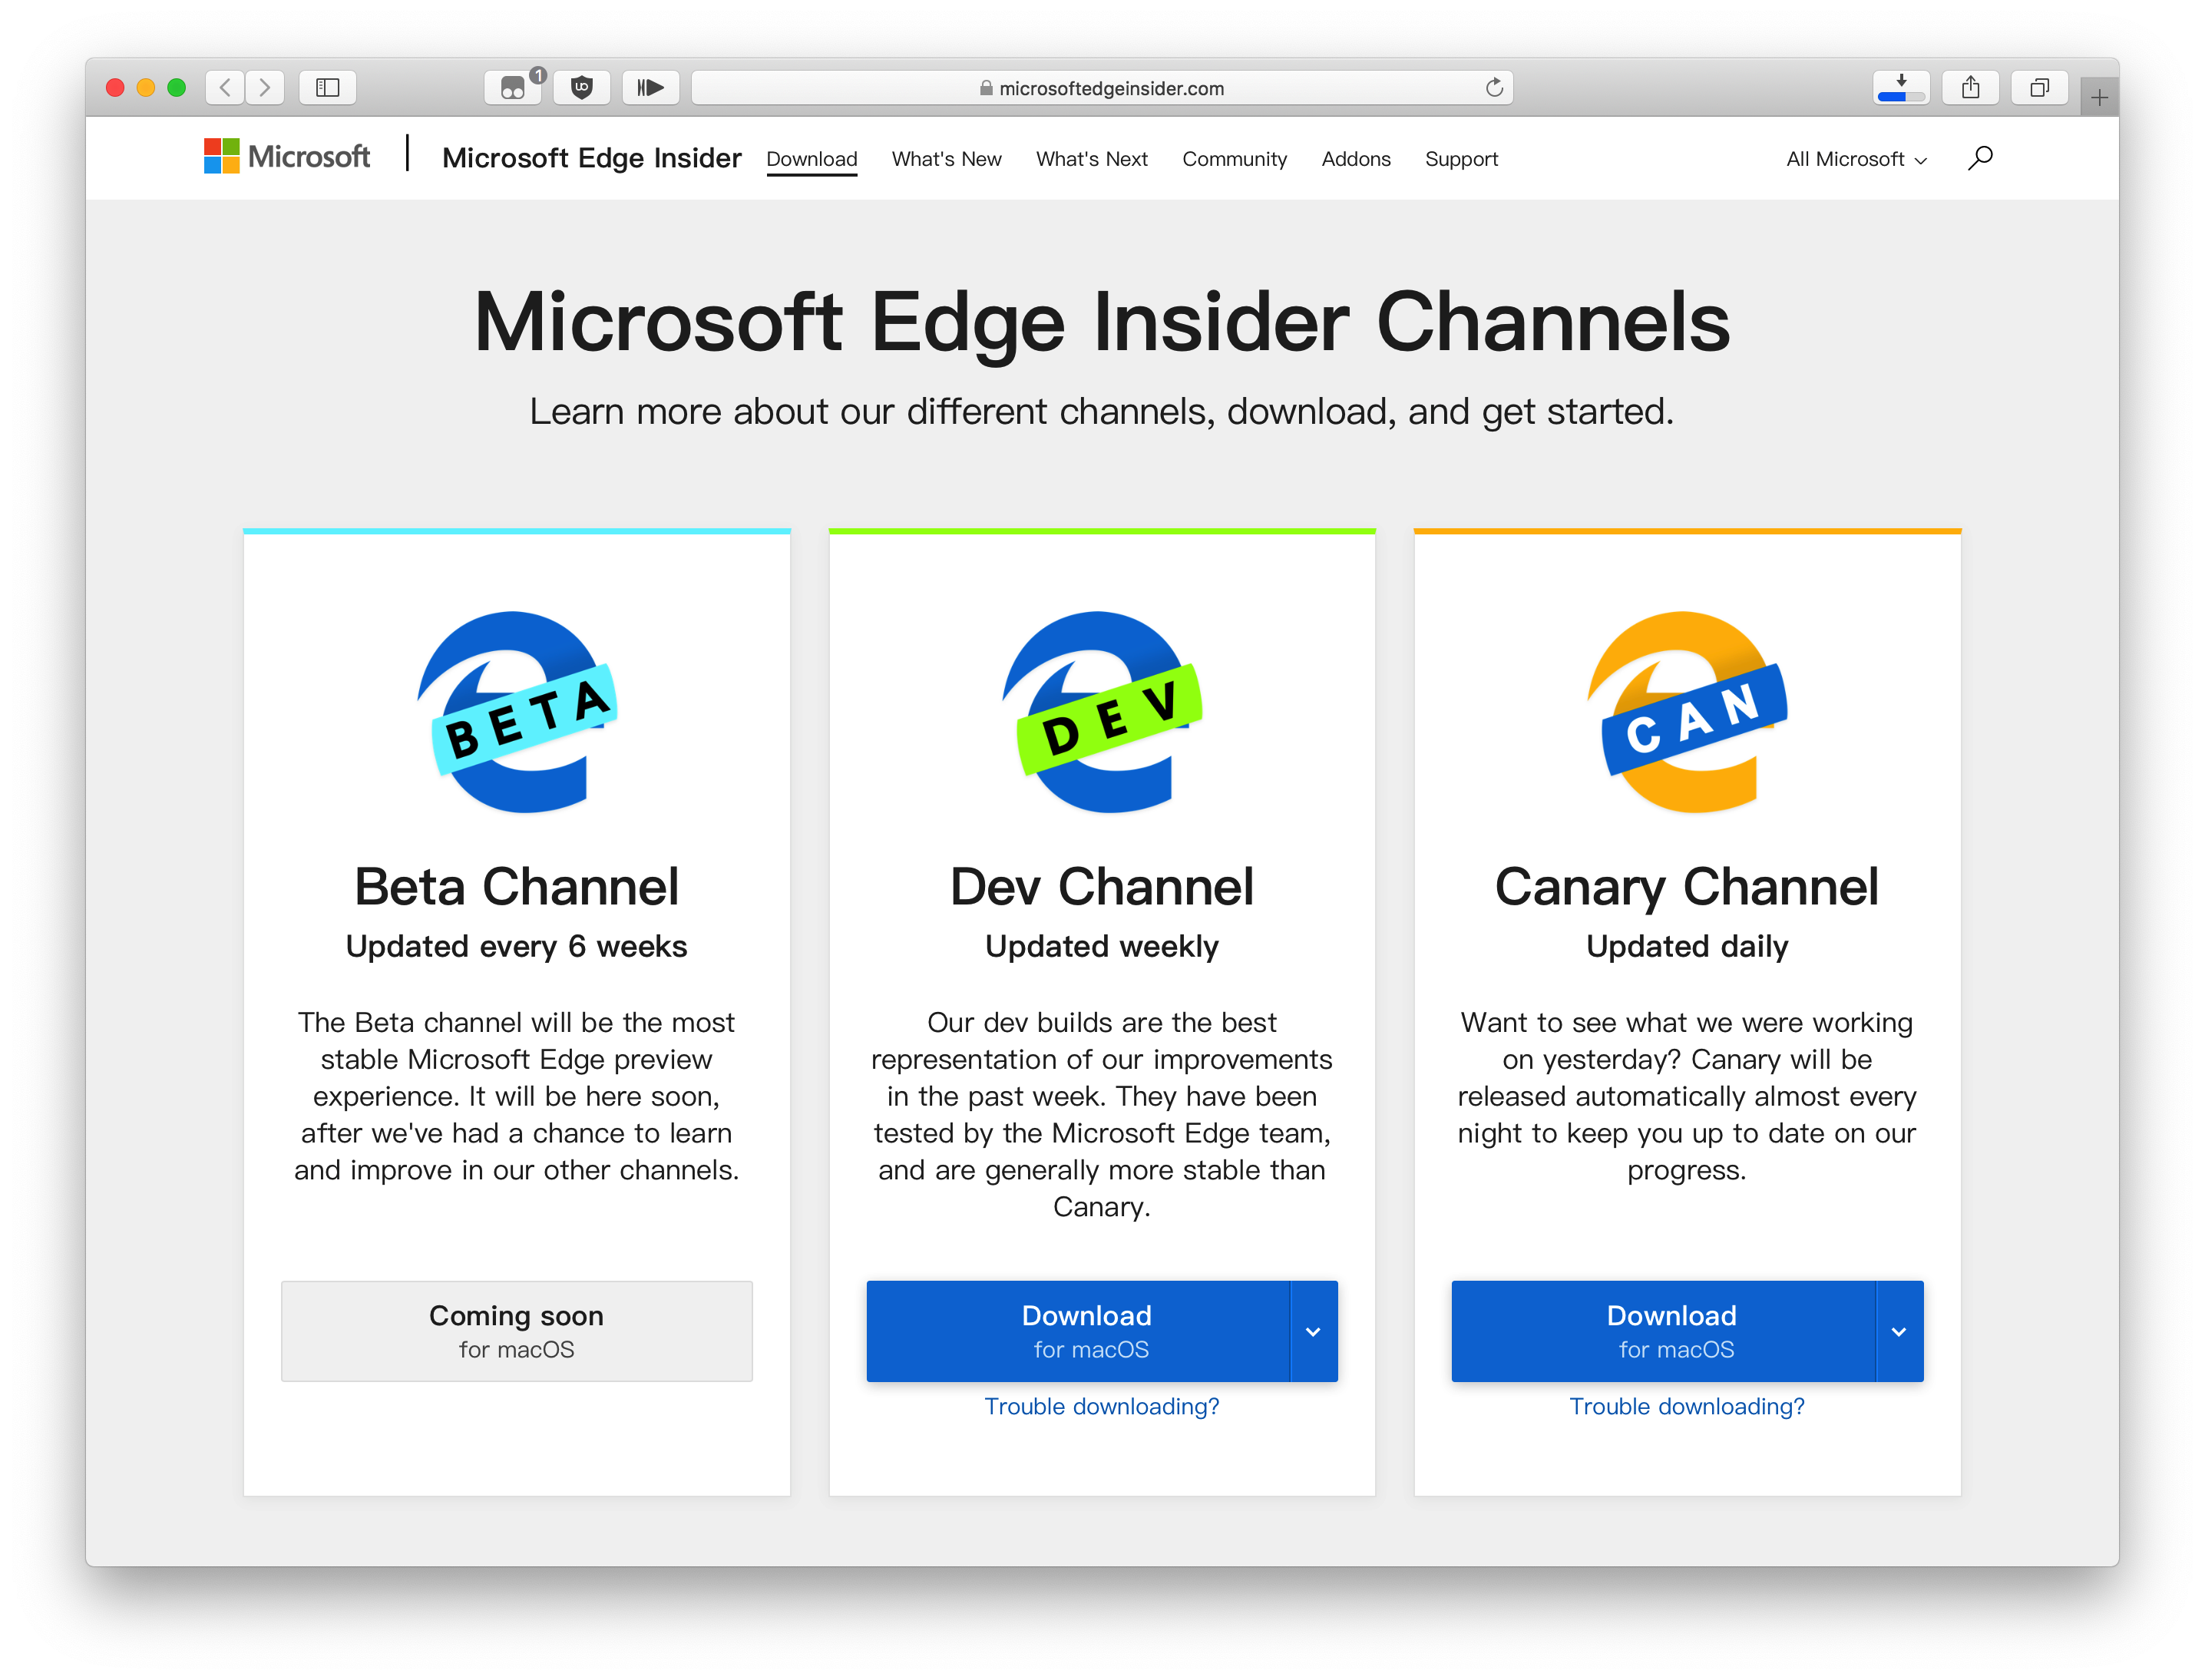
Task: Open the Microsoft Edge Insider home link
Action: (592, 158)
